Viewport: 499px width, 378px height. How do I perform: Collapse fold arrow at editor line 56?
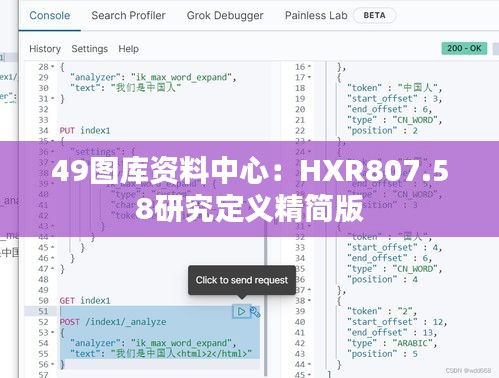(x=53, y=364)
